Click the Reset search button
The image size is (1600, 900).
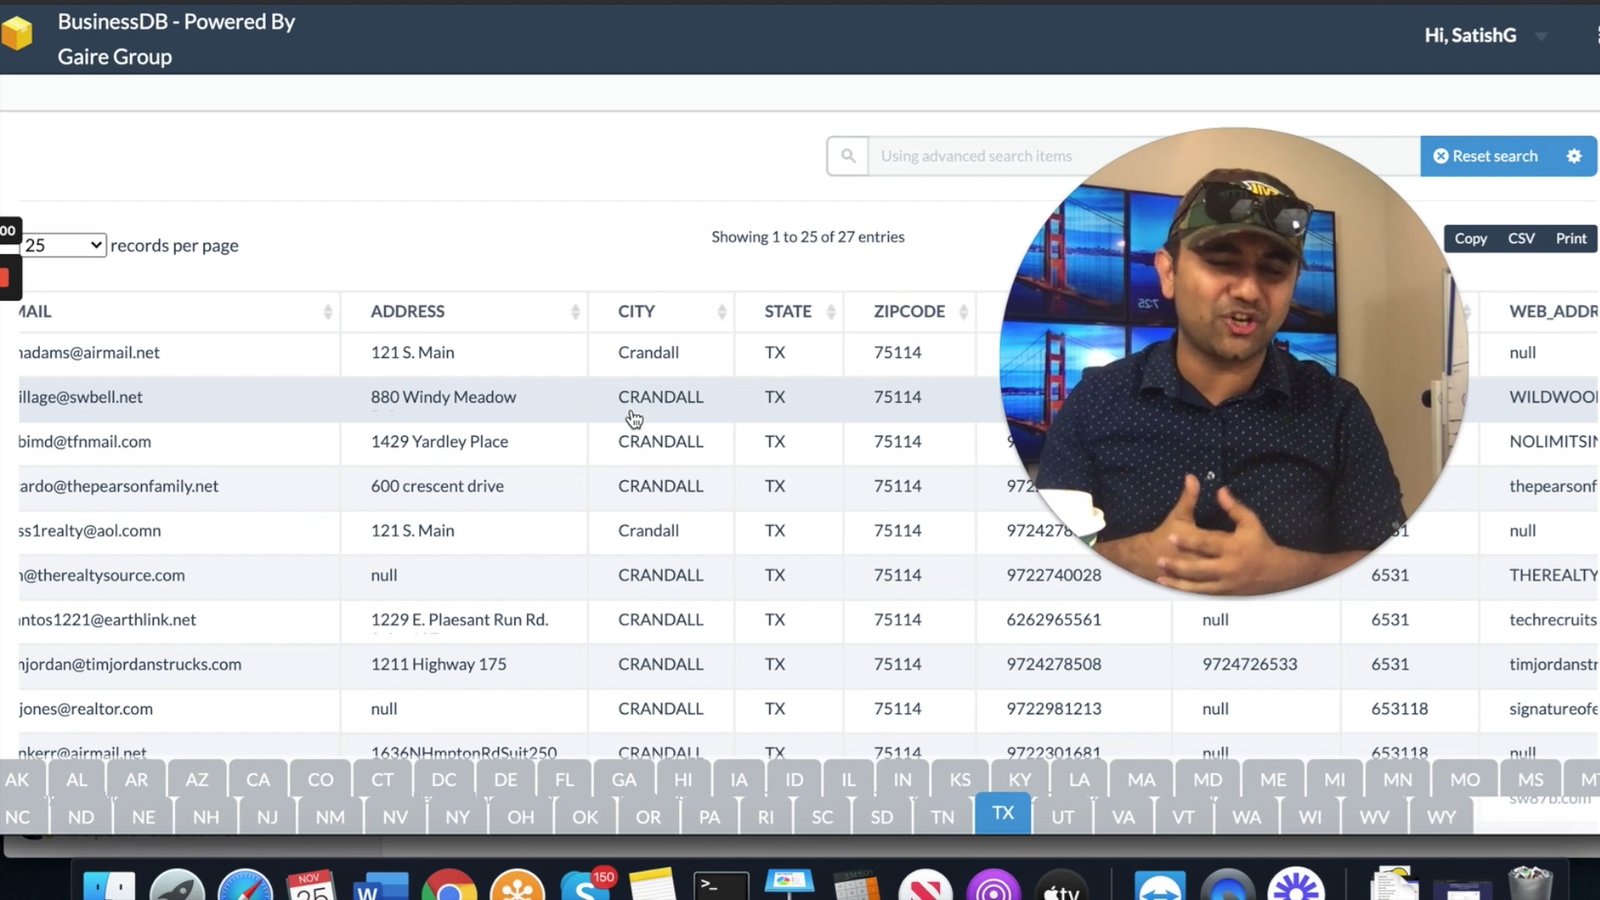click(x=1486, y=156)
